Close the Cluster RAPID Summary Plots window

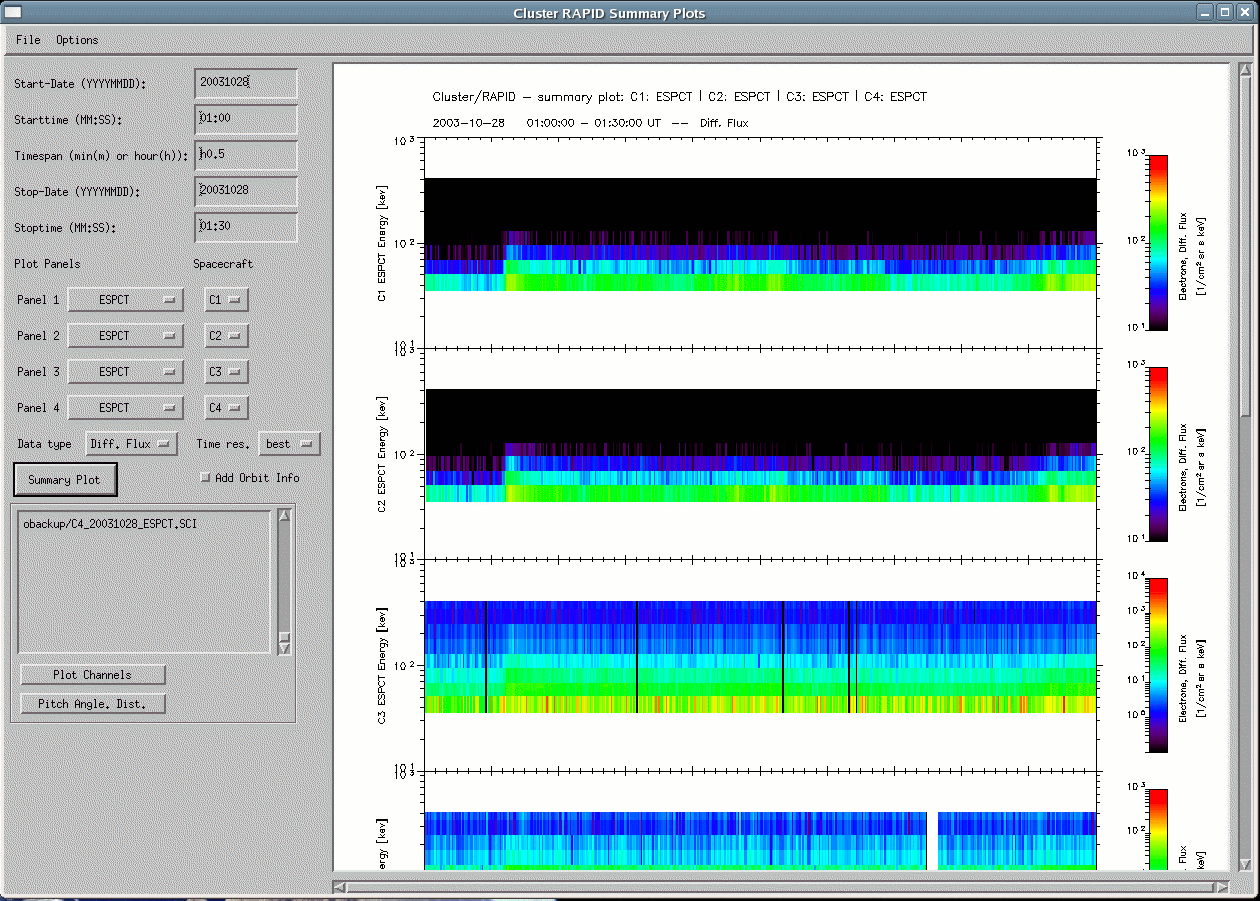(1244, 12)
